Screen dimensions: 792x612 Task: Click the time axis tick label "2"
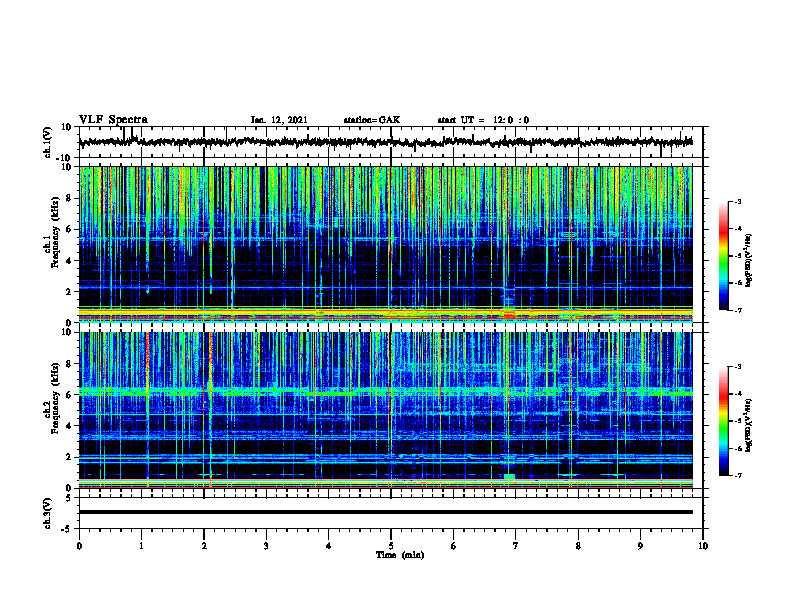click(204, 546)
